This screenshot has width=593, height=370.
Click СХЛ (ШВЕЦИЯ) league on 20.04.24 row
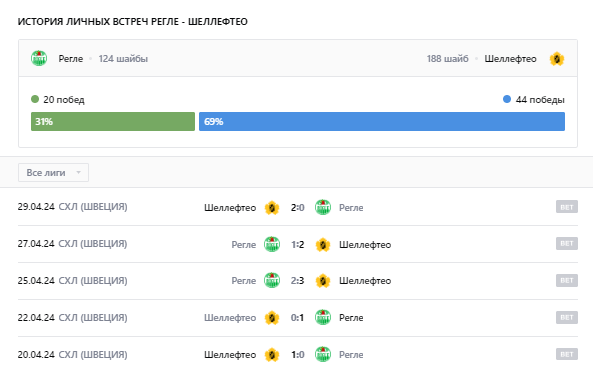click(x=93, y=354)
